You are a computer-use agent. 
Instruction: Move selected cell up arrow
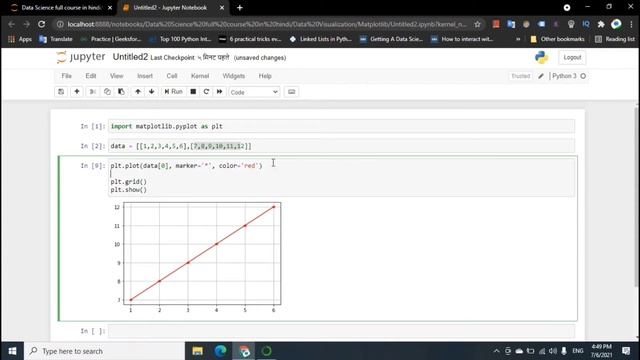click(138, 92)
